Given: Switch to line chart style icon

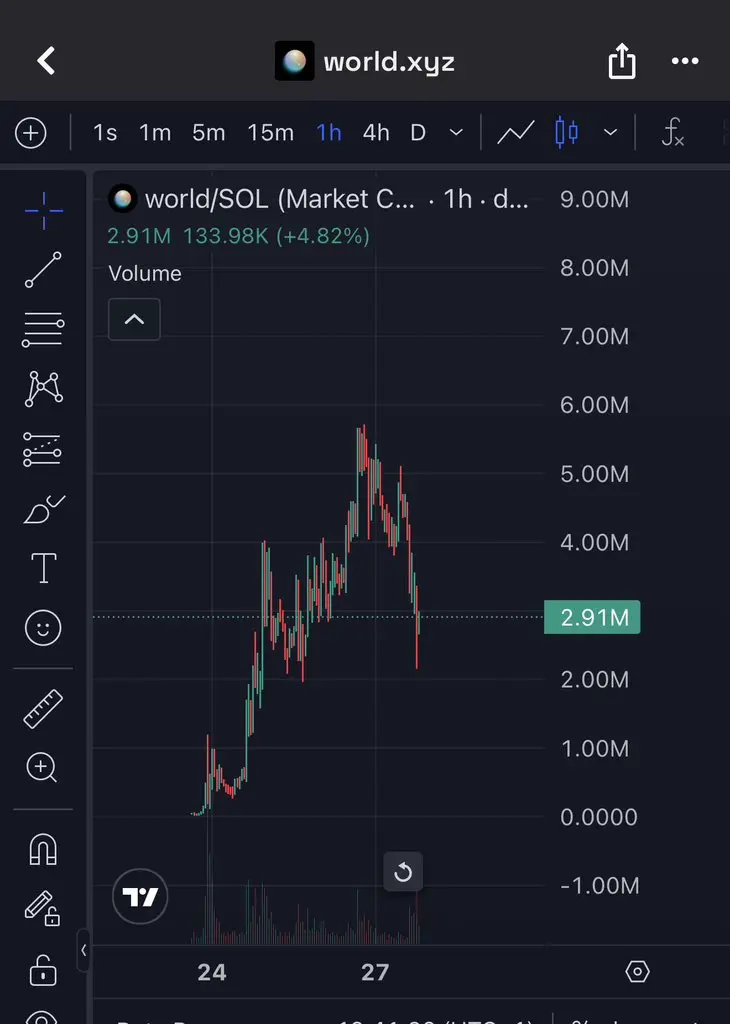Looking at the screenshot, I should click(516, 133).
